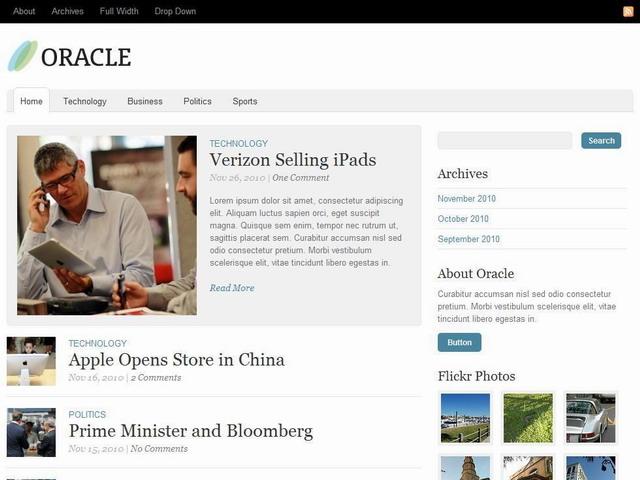Open Flickr photo of silver vintage car
Viewport: 640px width, 480px height.
point(591,418)
